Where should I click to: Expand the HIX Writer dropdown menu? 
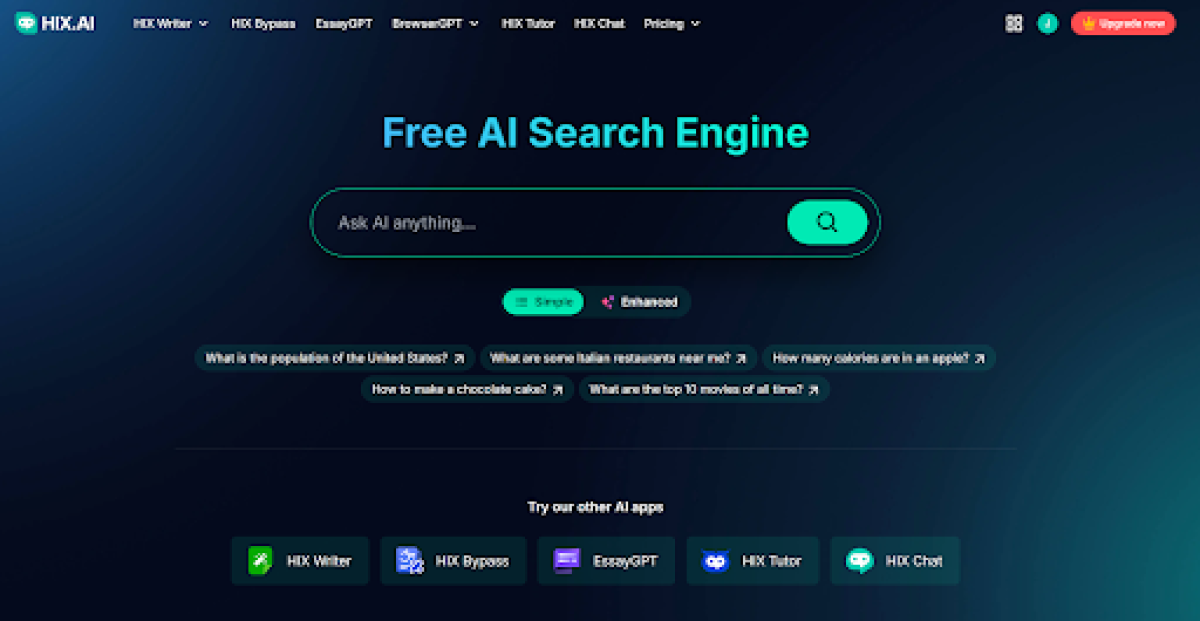tap(171, 23)
